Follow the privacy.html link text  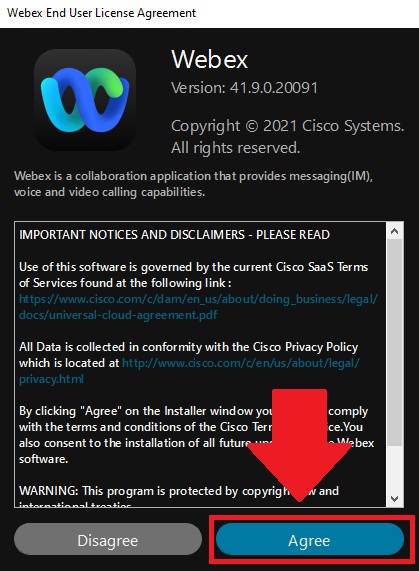pos(51,379)
